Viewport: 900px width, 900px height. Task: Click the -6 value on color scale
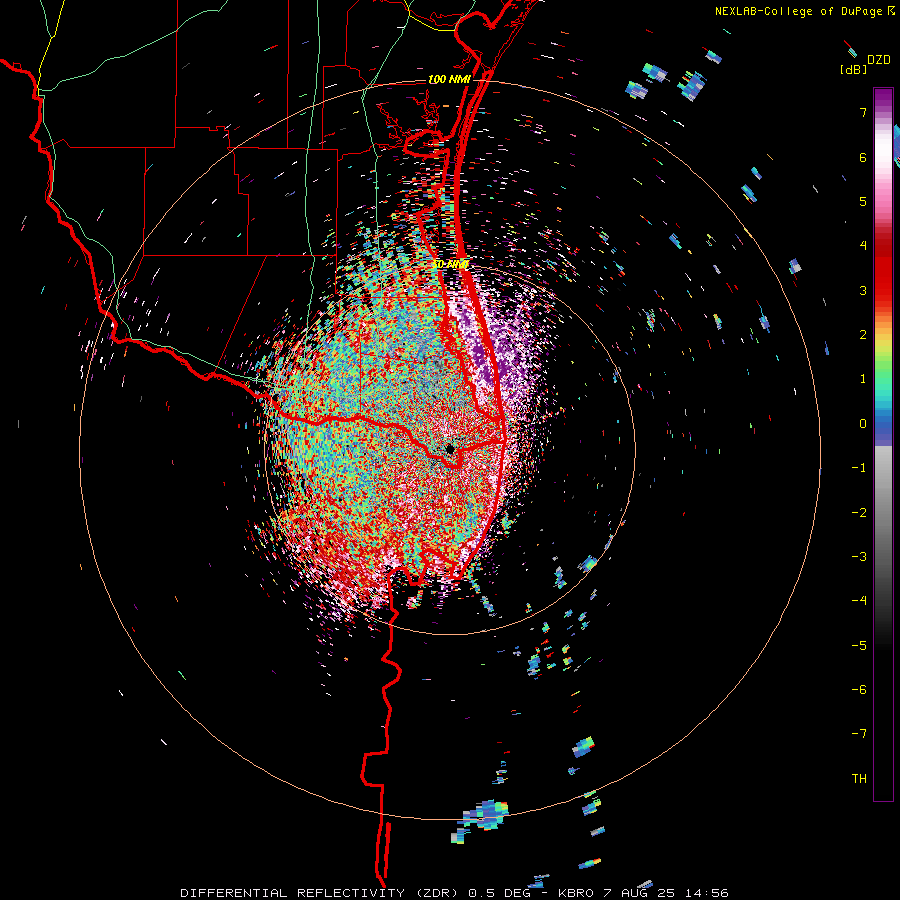pyautogui.click(x=859, y=689)
